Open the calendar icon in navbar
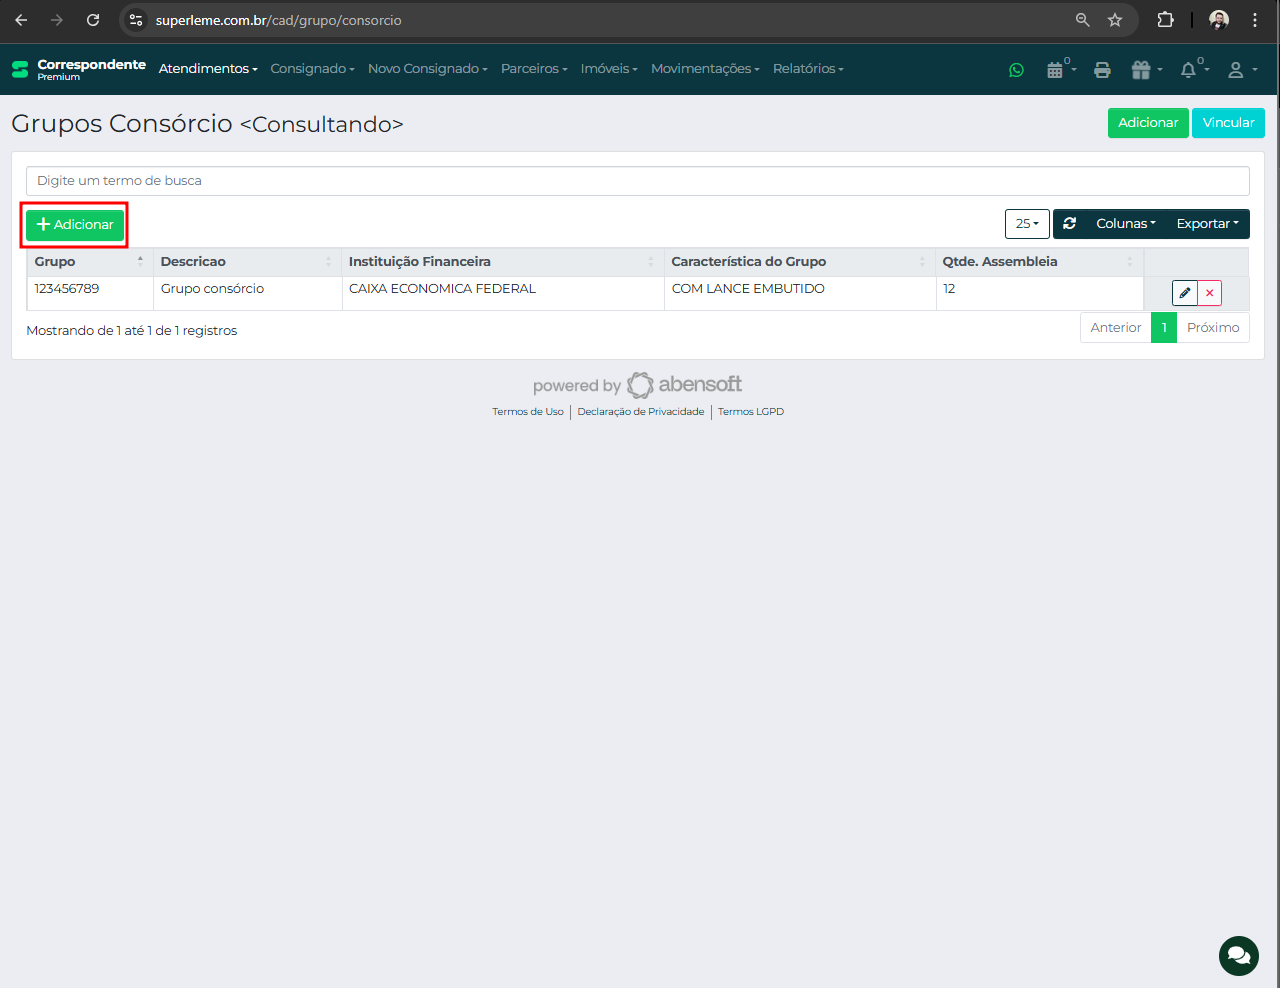This screenshot has height=988, width=1280. coord(1055,70)
